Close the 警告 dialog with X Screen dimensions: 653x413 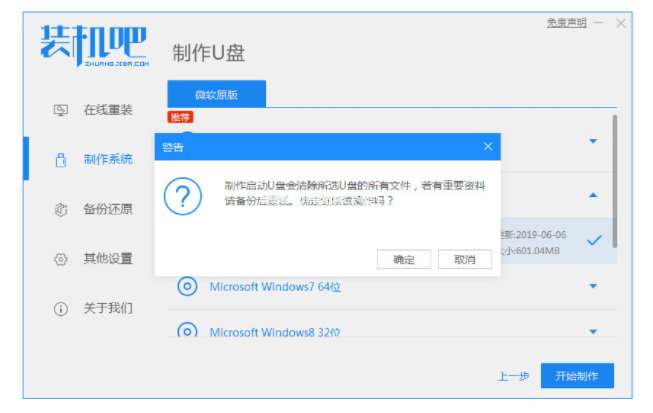(488, 147)
